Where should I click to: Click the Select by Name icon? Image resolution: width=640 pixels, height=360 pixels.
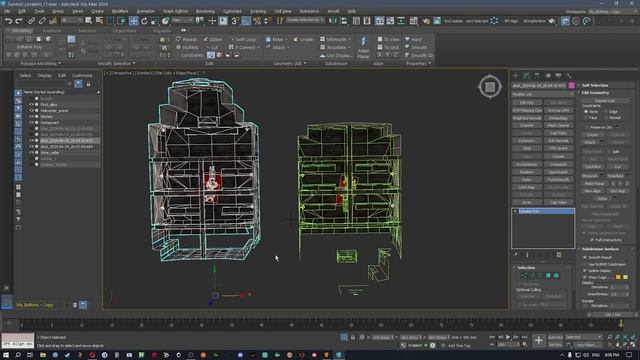pyautogui.click(x=99, y=21)
